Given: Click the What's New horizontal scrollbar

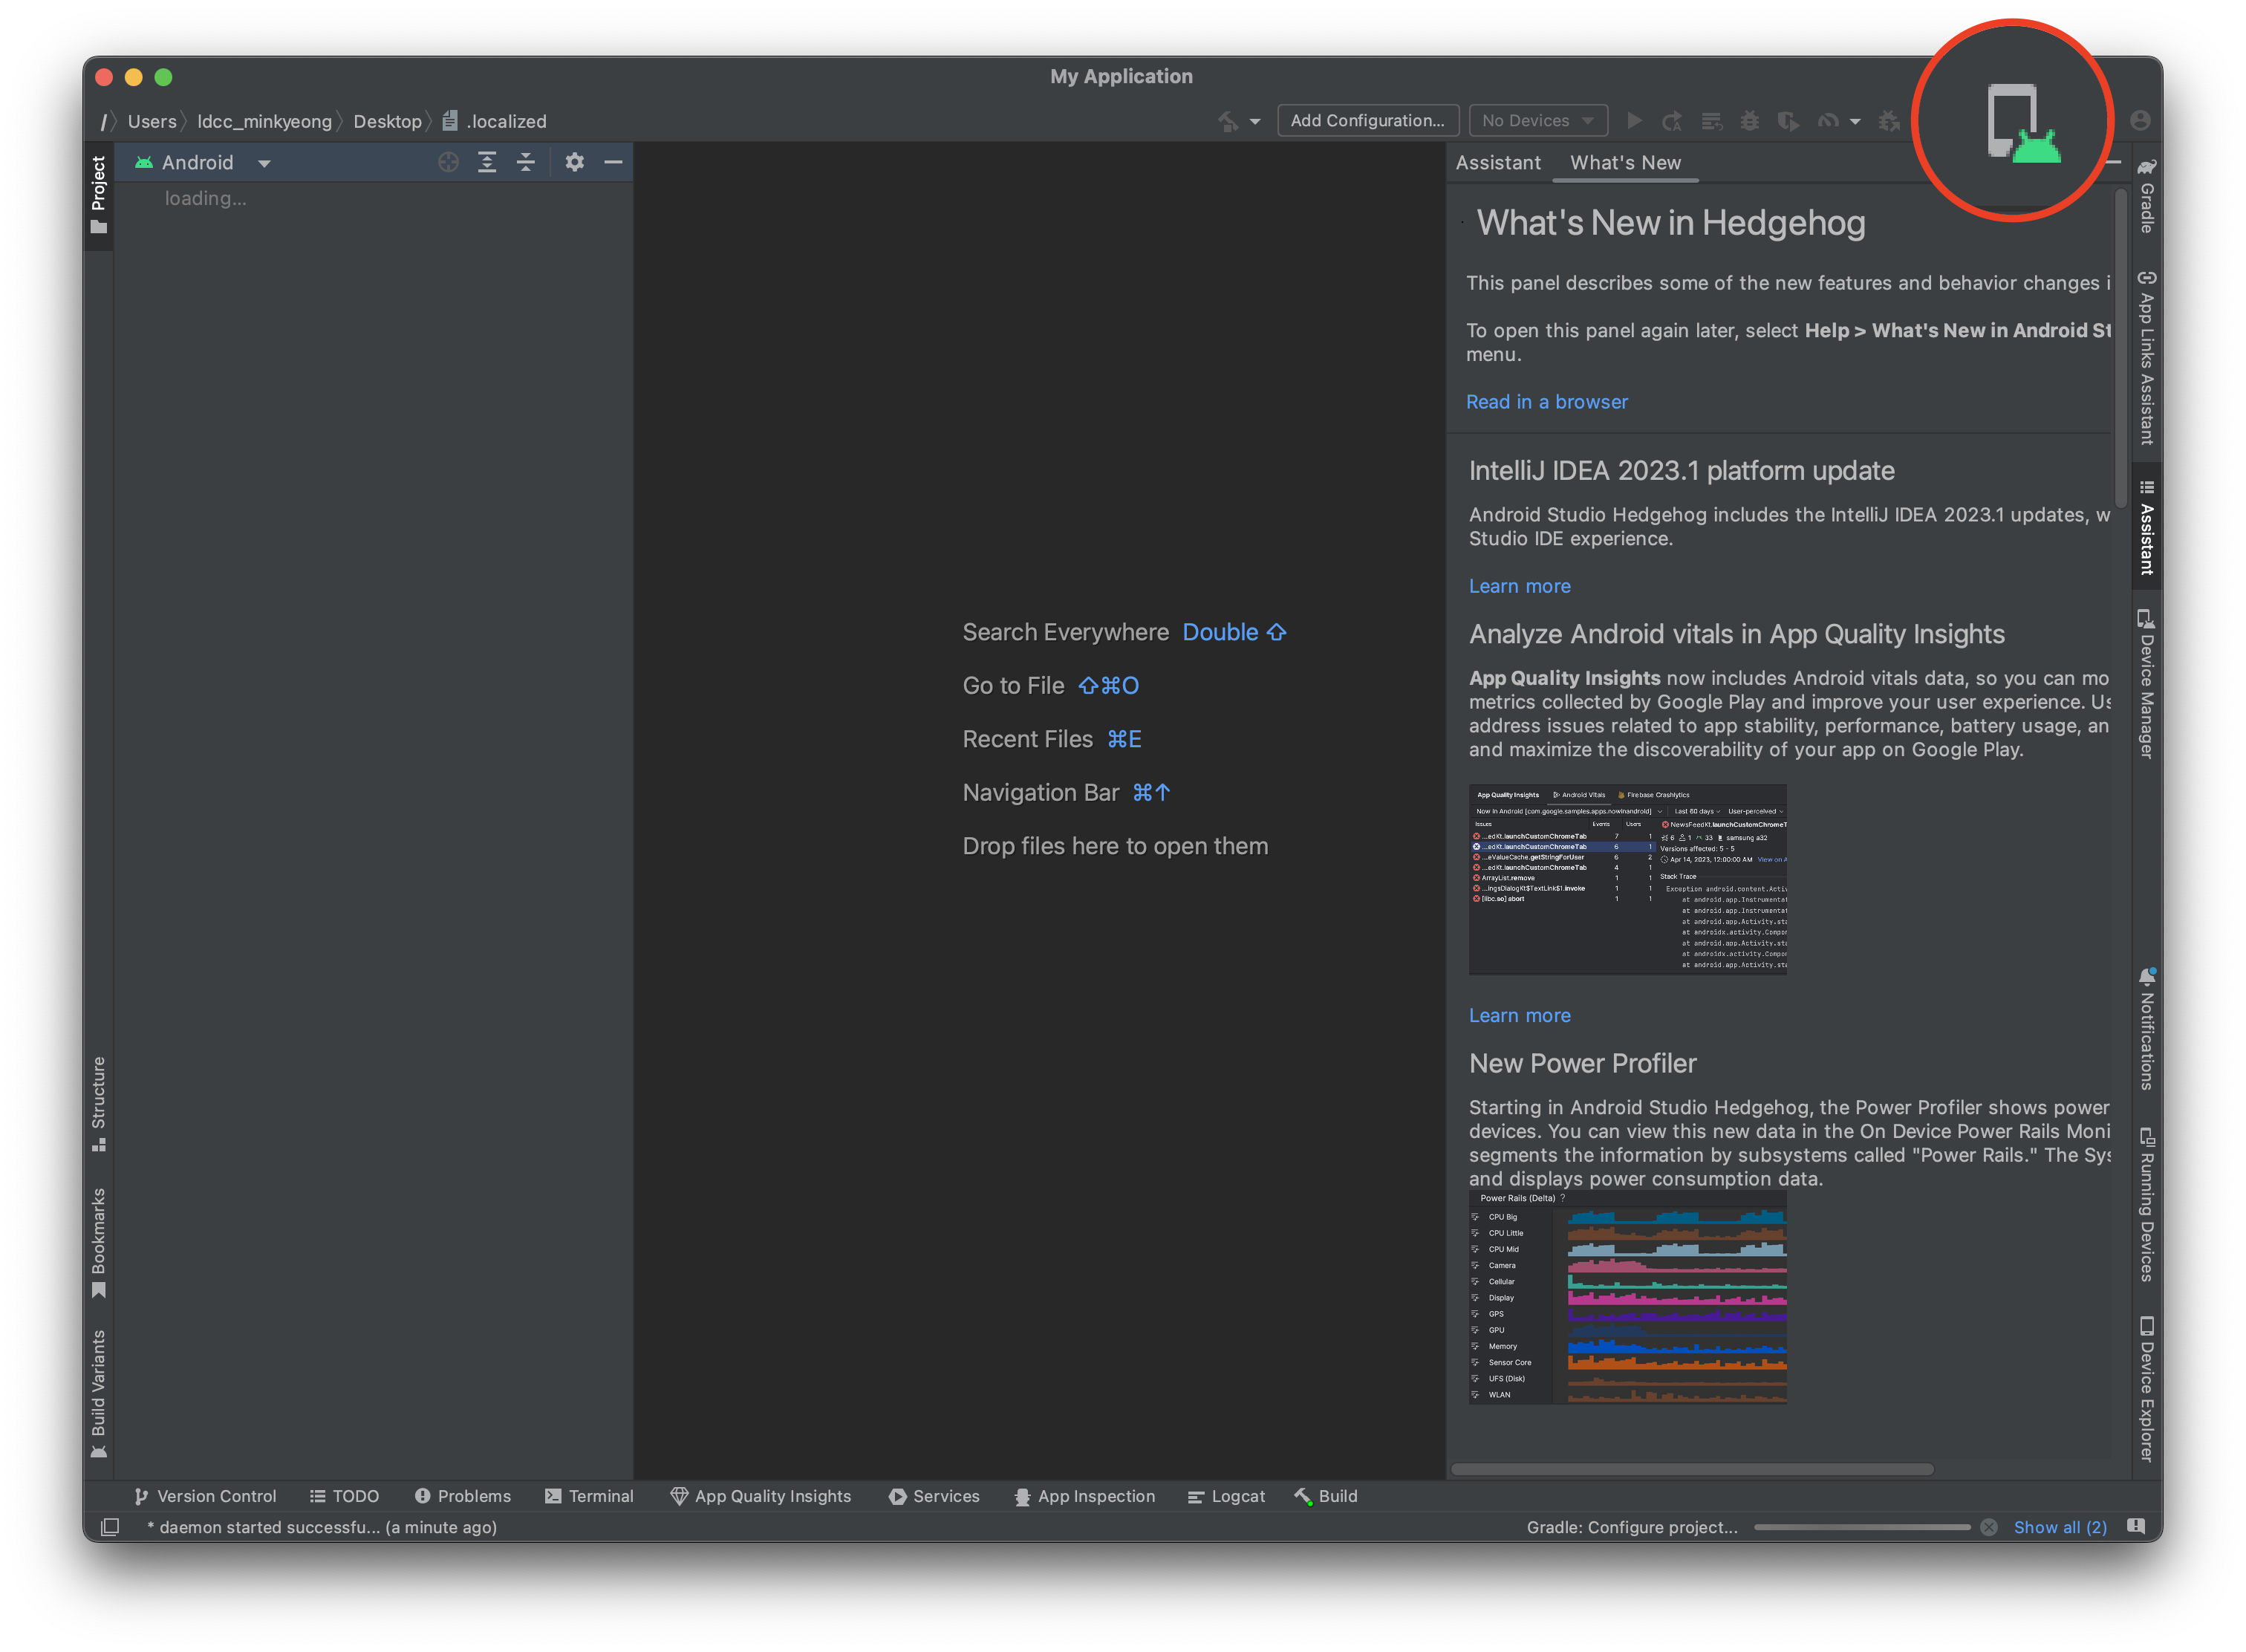Looking at the screenshot, I should 1691,1469.
